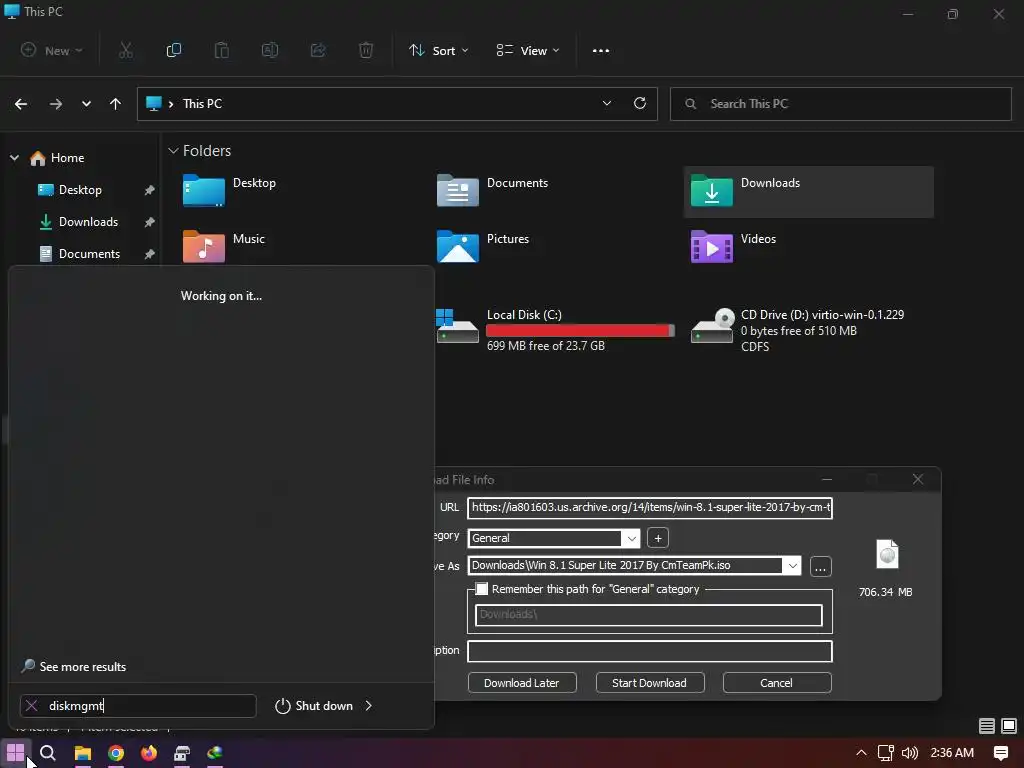Image resolution: width=1024 pixels, height=768 pixels.
Task: Launch Firefox from taskbar
Action: pos(149,753)
